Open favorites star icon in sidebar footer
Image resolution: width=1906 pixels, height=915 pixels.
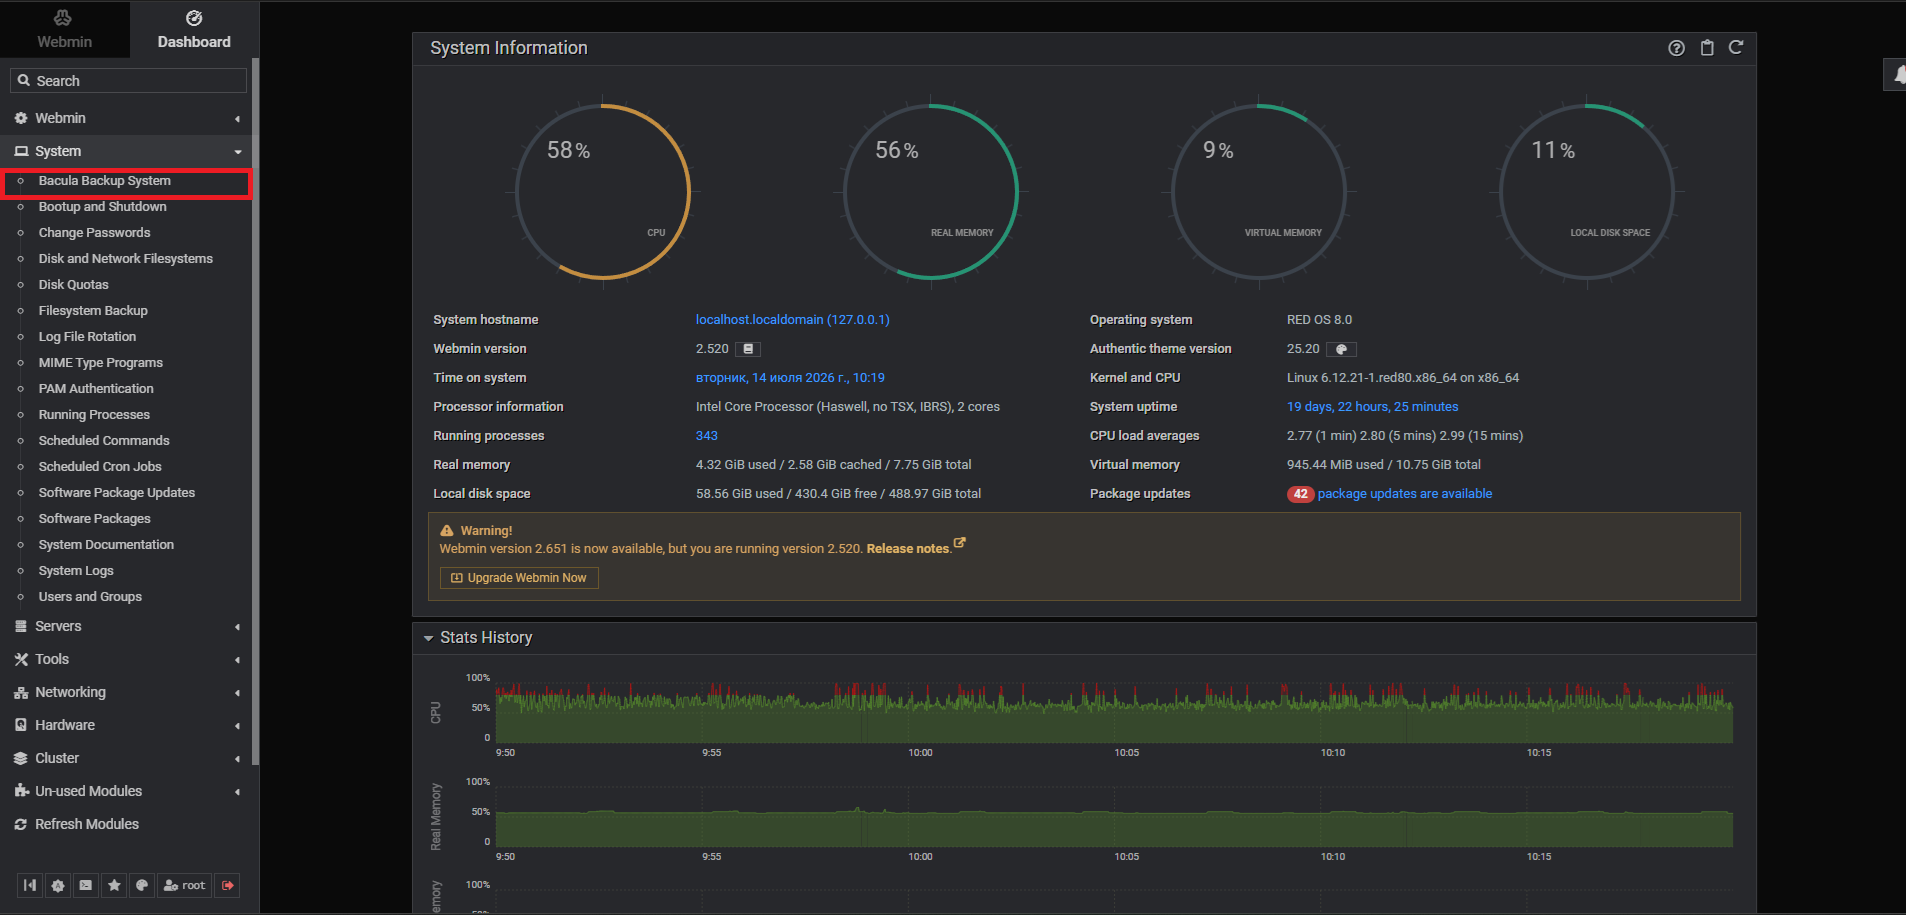point(114,885)
